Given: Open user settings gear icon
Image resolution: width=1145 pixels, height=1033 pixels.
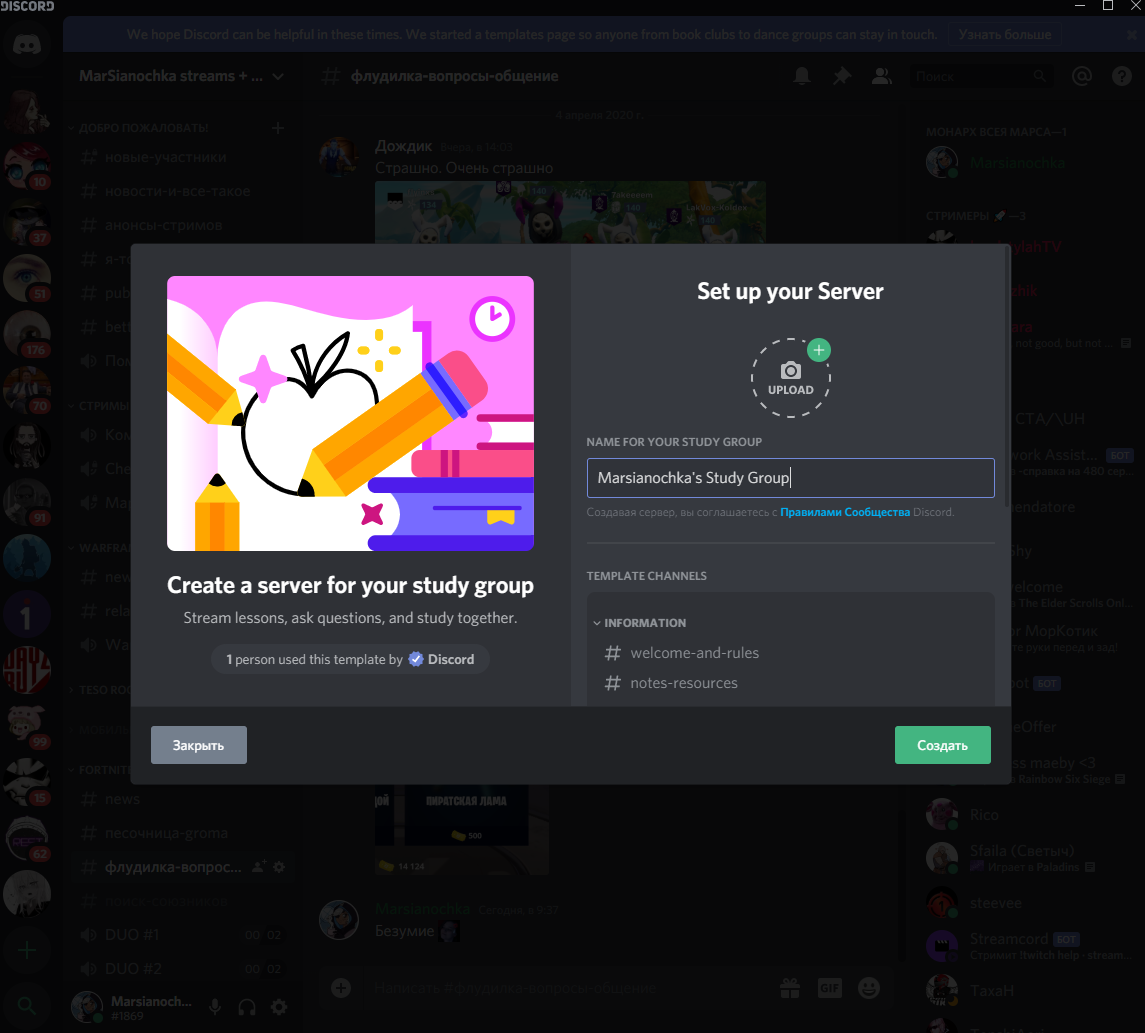Looking at the screenshot, I should click(279, 1007).
